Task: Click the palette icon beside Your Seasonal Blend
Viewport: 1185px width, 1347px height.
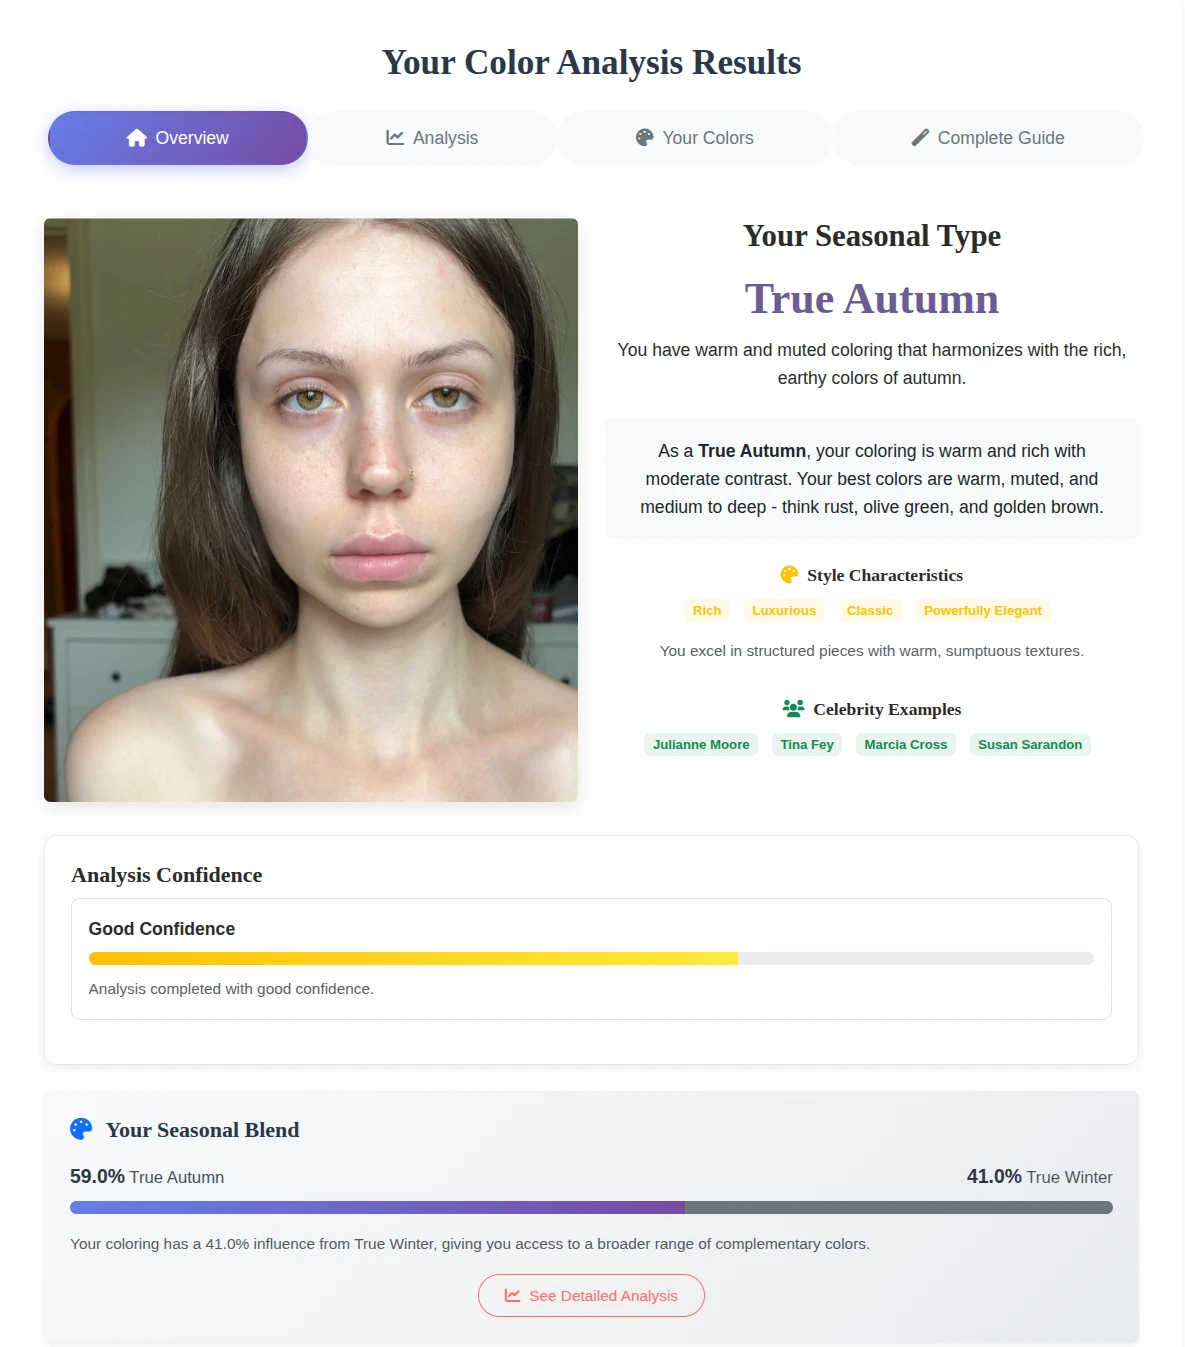Action: tap(81, 1129)
